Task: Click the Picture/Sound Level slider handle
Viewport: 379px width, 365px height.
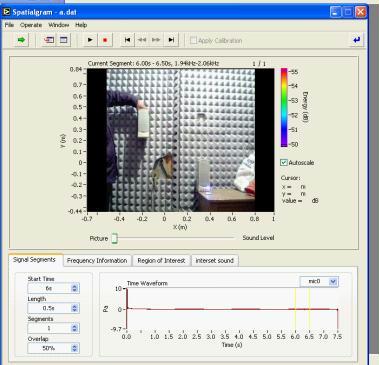Action: [114, 239]
